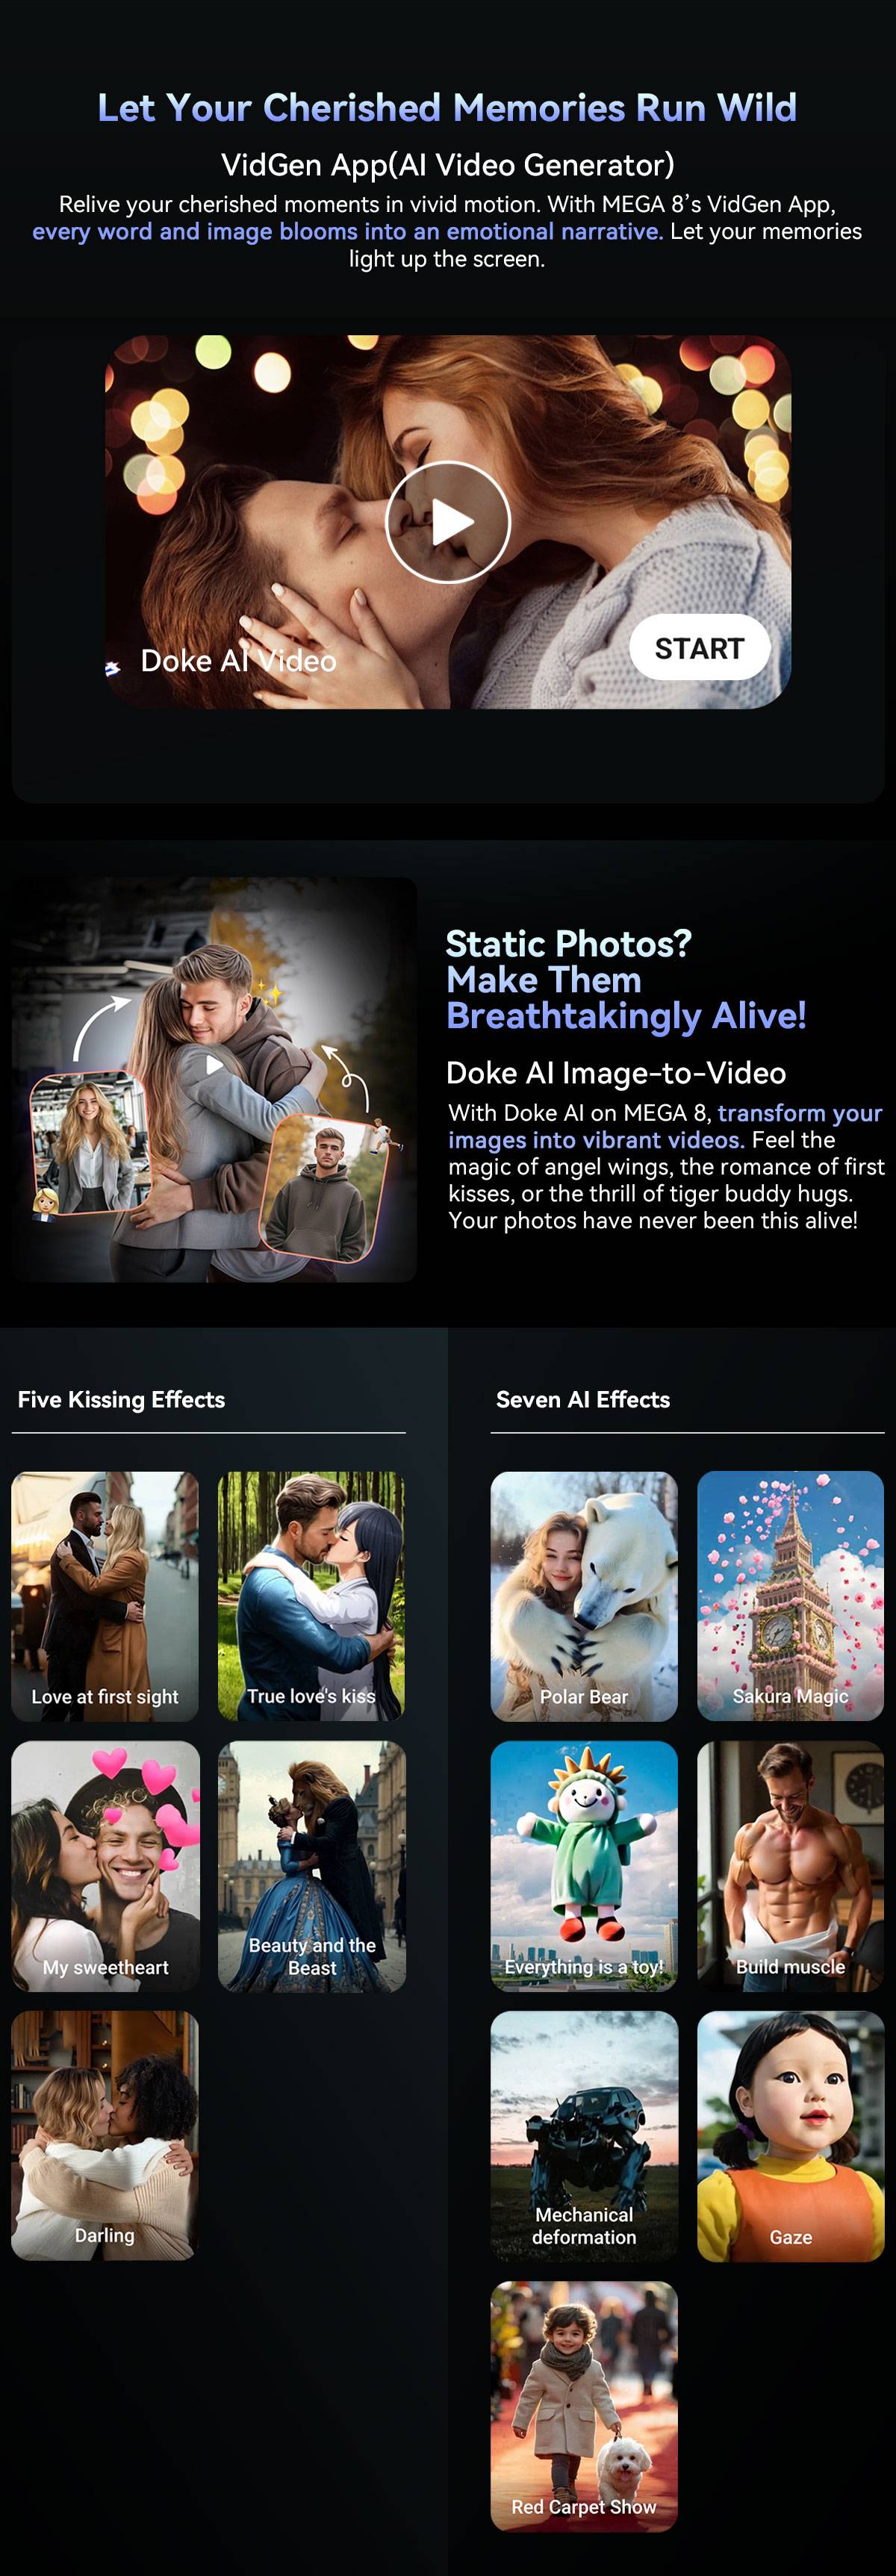The height and width of the screenshot is (2576, 896).
Task: Pick the My sweetheart kissing effect
Action: click(105, 1866)
